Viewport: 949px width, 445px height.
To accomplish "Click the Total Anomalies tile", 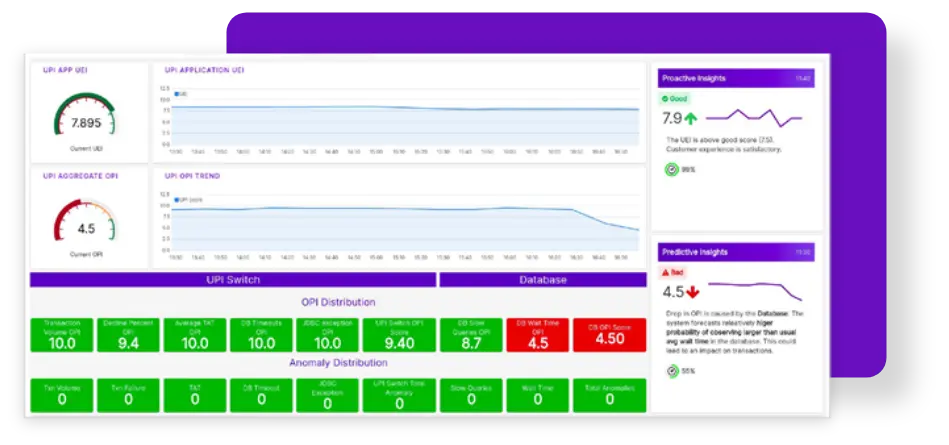I will (609, 394).
